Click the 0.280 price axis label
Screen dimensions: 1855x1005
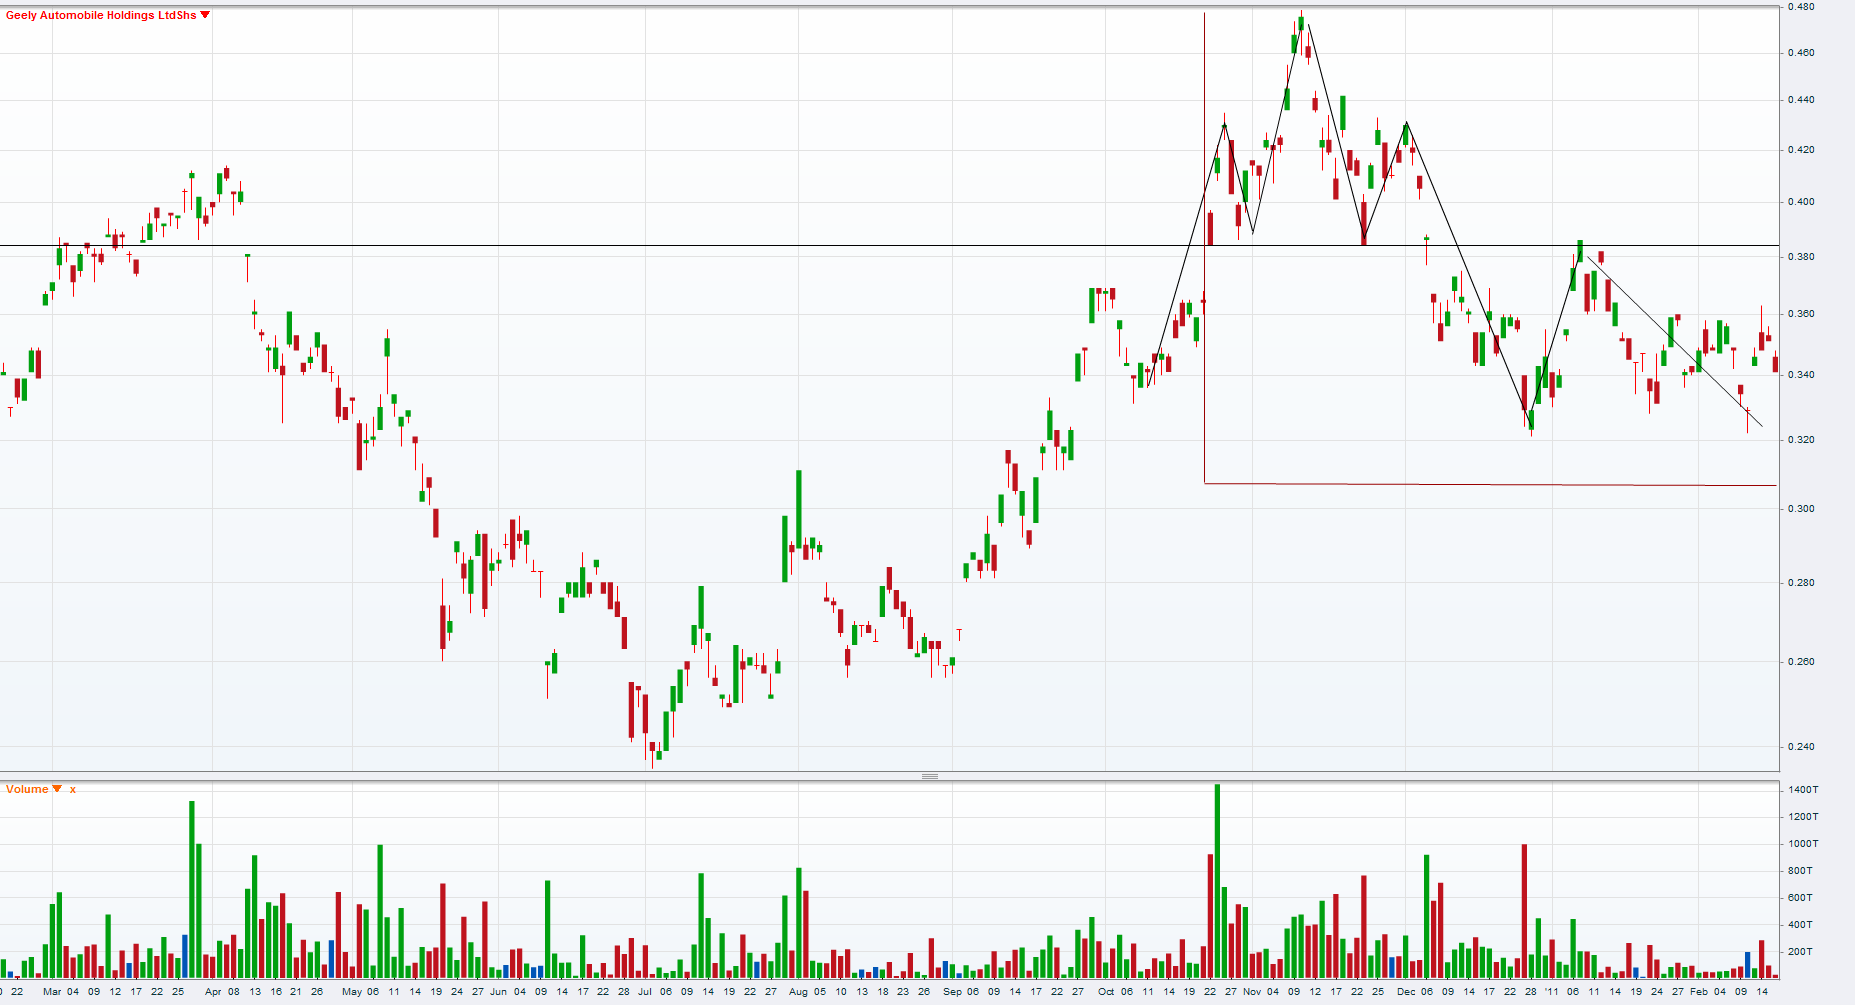[1801, 583]
